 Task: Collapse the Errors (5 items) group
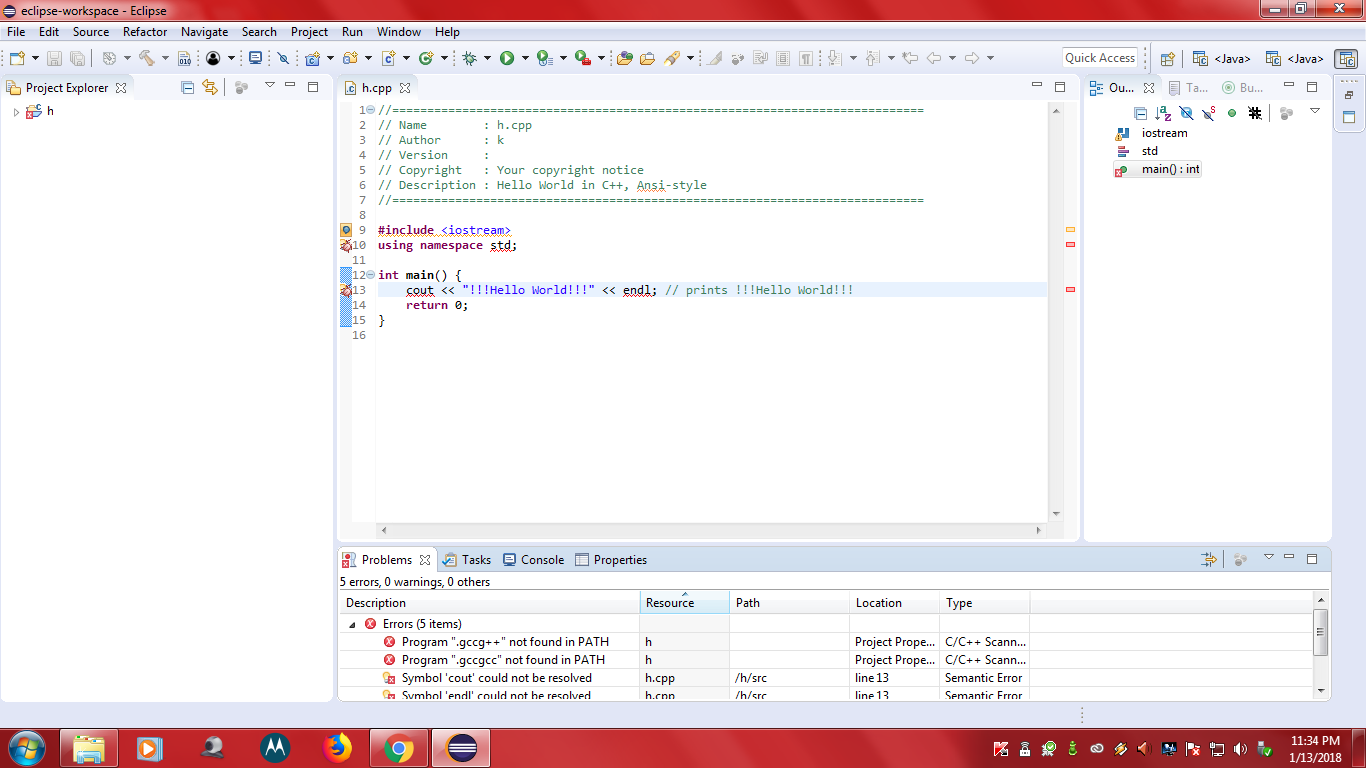click(x=352, y=624)
